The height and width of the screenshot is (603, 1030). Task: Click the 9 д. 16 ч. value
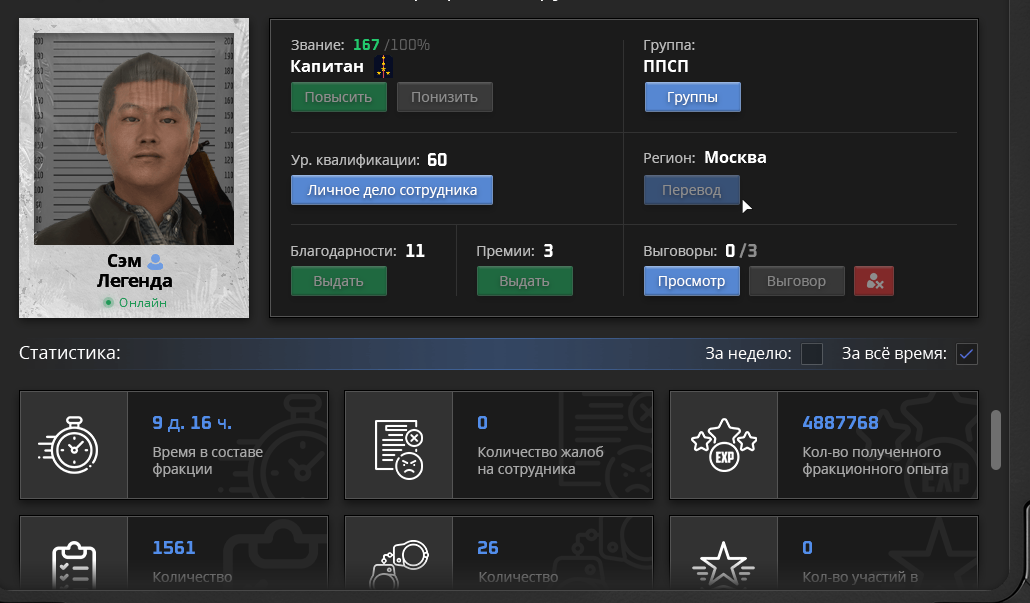coord(192,423)
